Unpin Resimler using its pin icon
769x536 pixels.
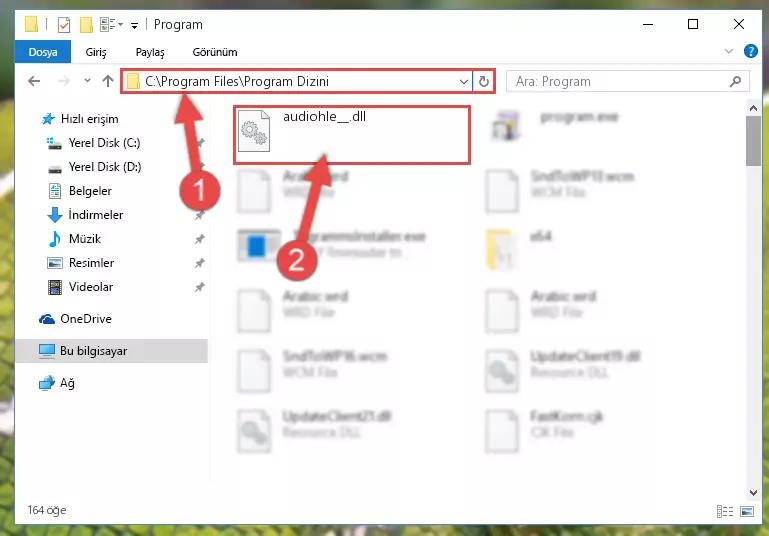(200, 263)
